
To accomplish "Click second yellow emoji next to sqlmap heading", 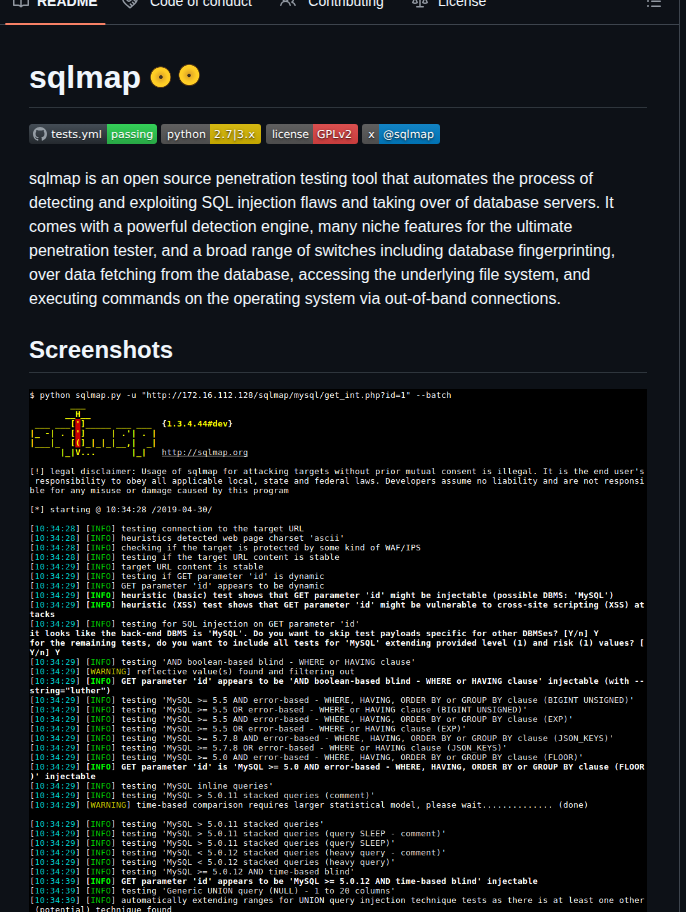I will pyautogui.click(x=189, y=75).
